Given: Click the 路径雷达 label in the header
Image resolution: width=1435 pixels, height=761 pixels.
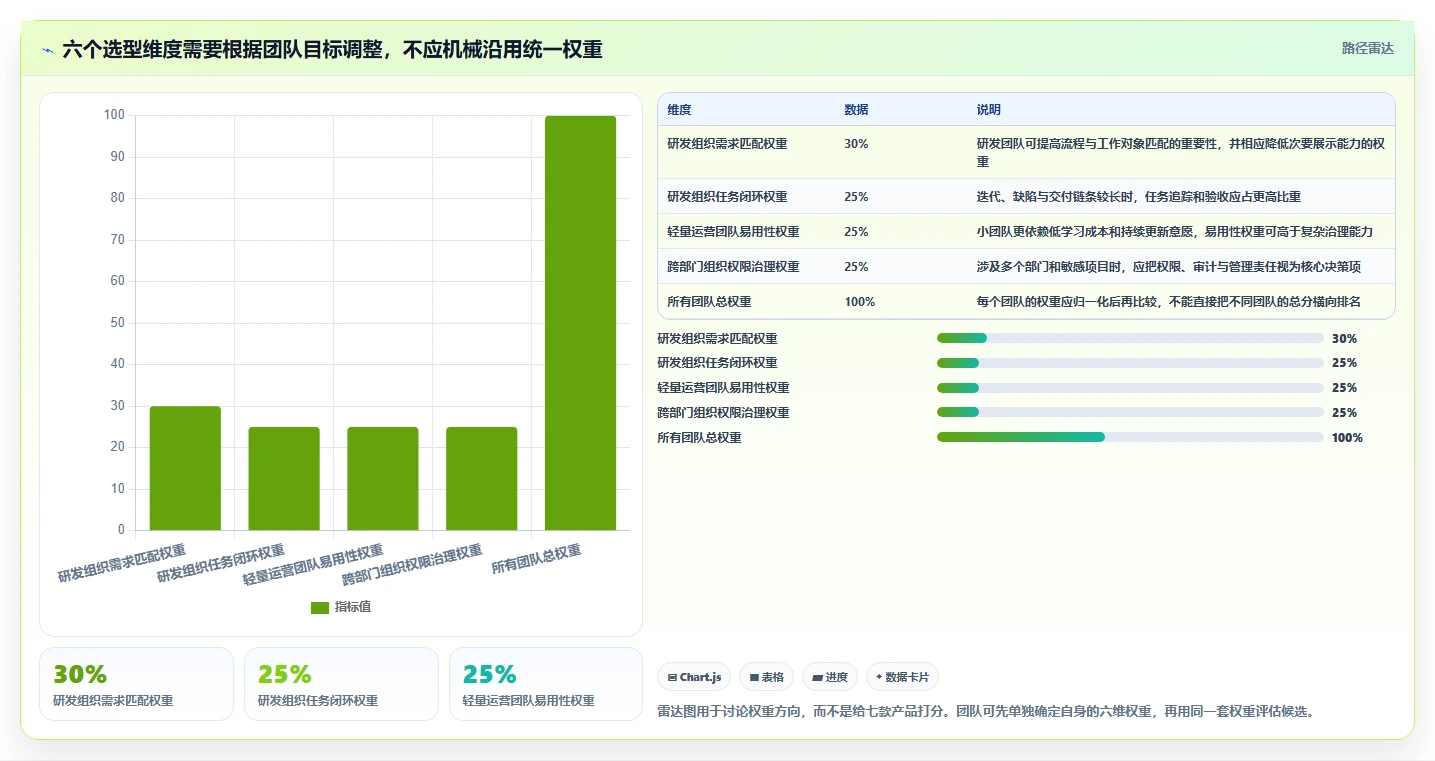Looking at the screenshot, I should point(1367,48).
